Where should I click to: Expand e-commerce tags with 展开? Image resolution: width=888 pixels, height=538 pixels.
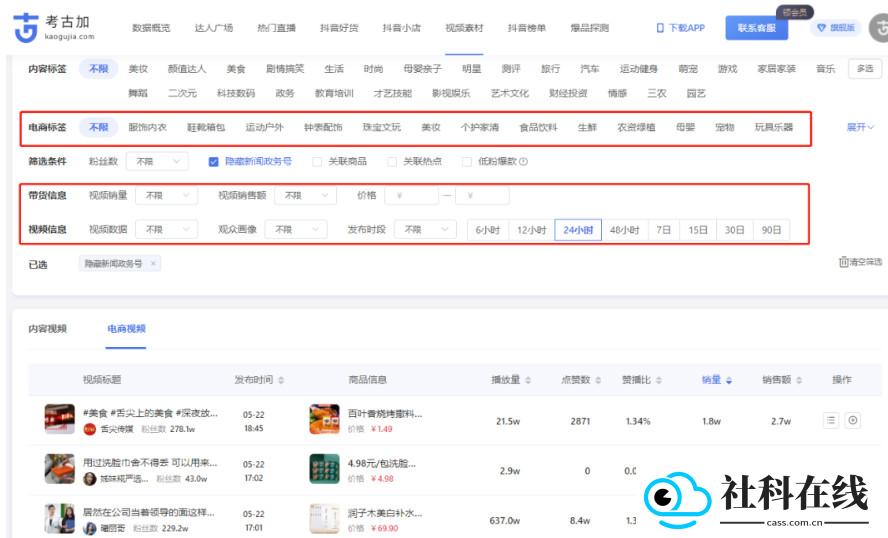(860, 127)
